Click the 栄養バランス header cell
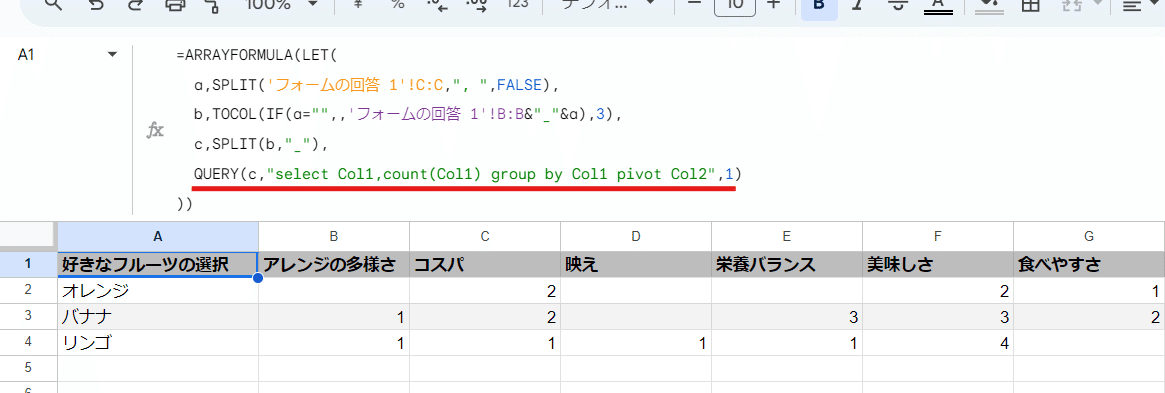 click(786, 264)
